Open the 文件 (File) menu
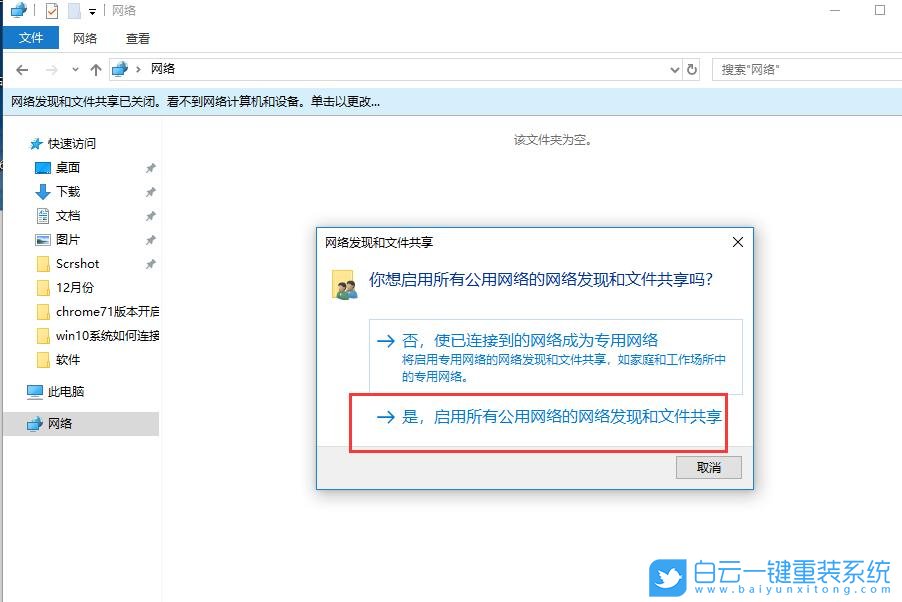This screenshot has width=902, height=602. tap(31, 38)
